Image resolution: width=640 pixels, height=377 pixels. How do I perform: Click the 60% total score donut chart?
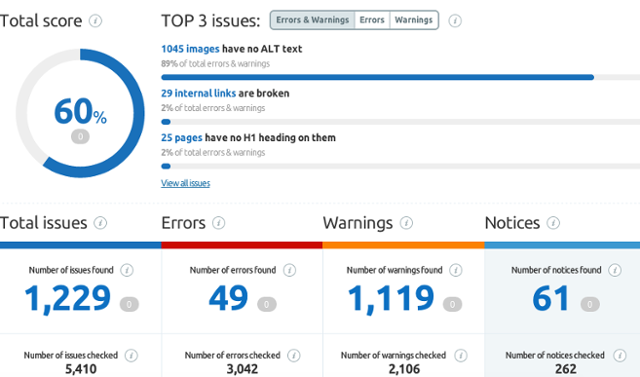[80, 113]
